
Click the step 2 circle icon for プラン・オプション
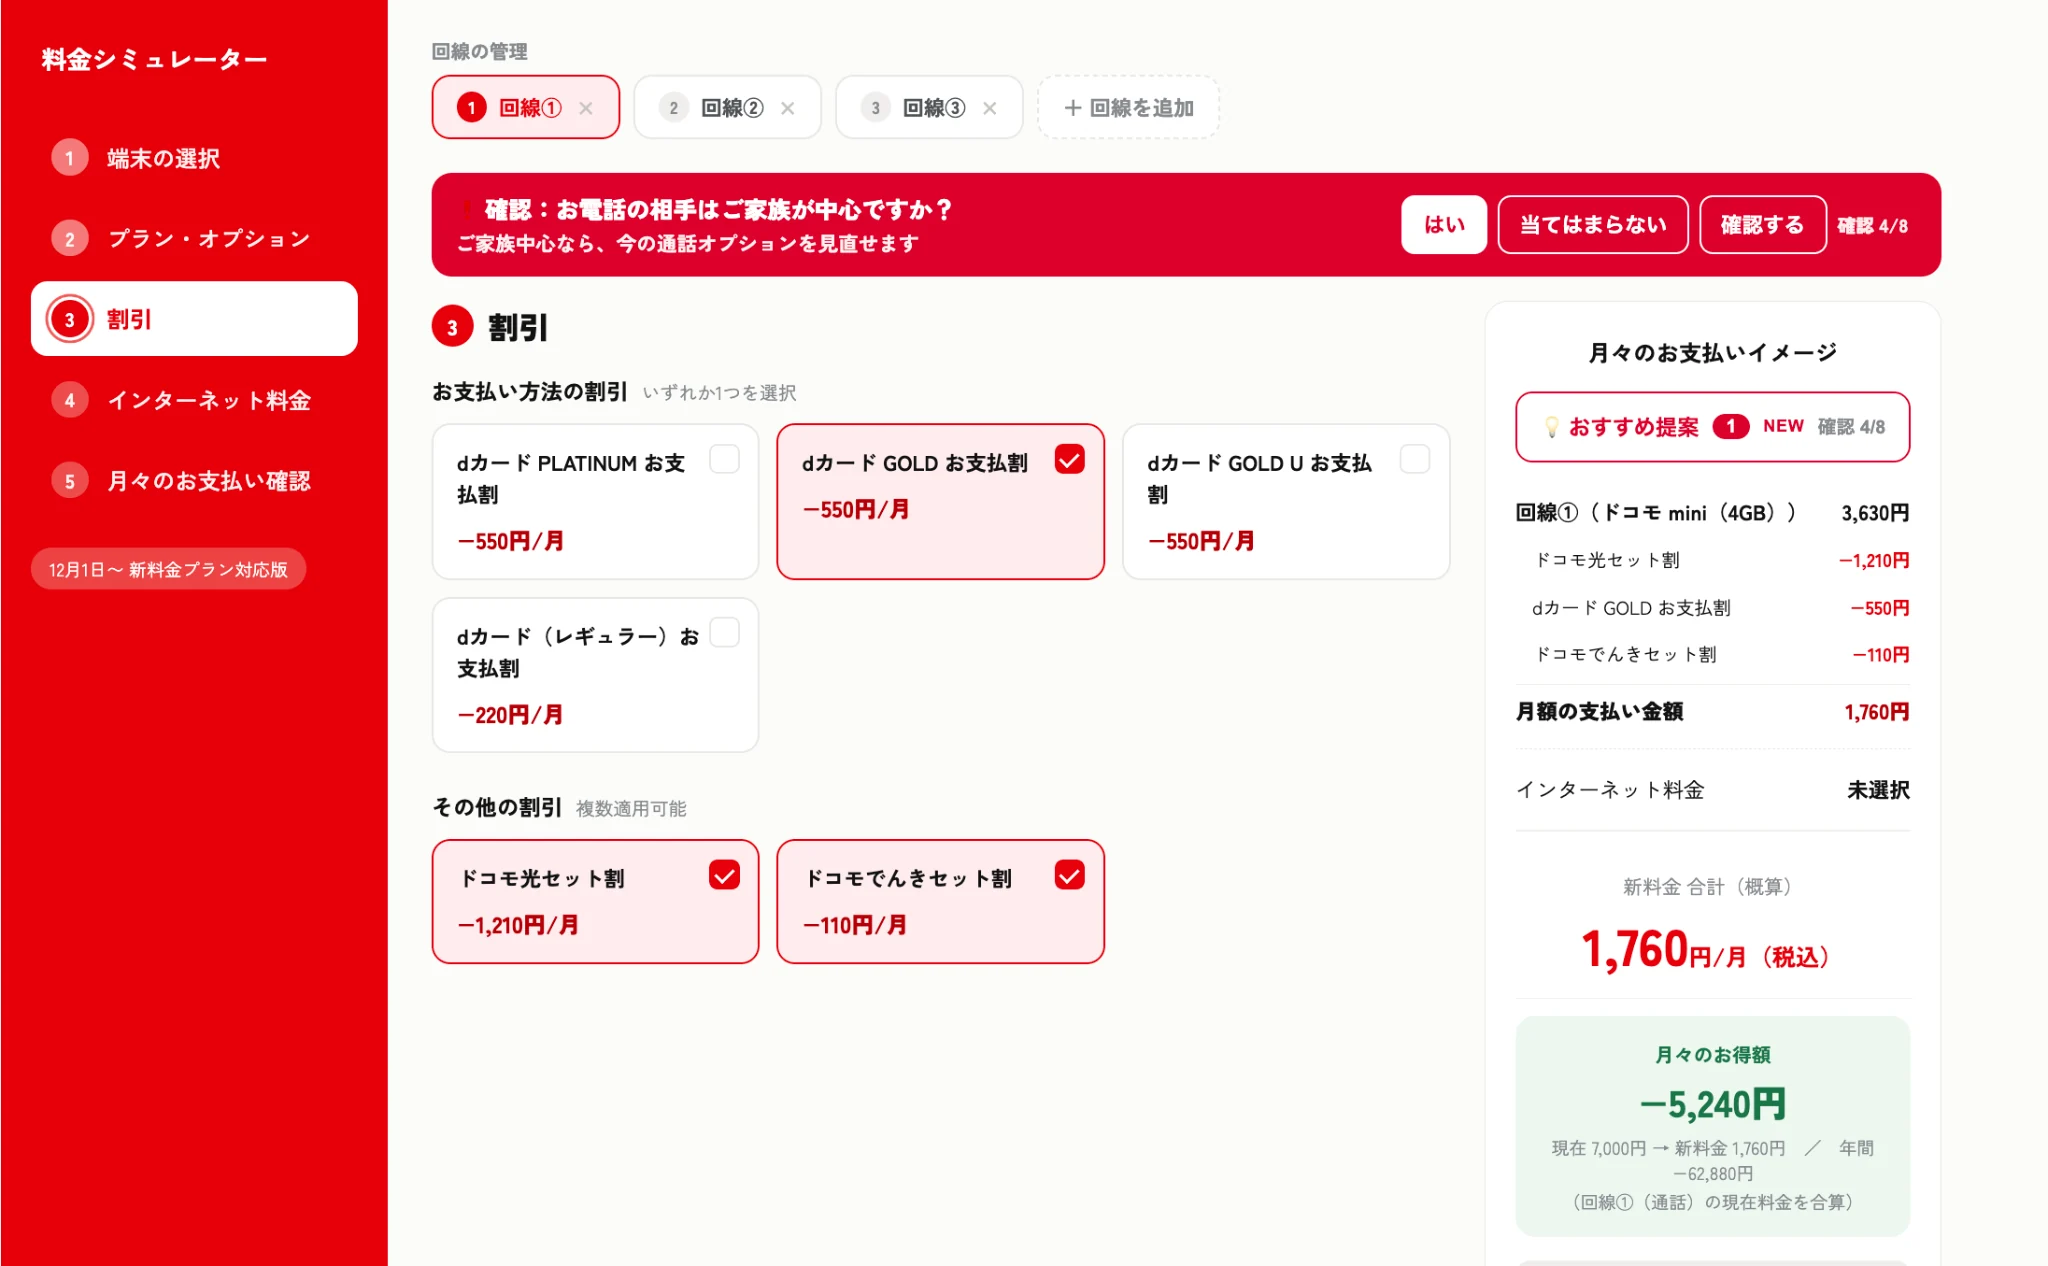[70, 239]
